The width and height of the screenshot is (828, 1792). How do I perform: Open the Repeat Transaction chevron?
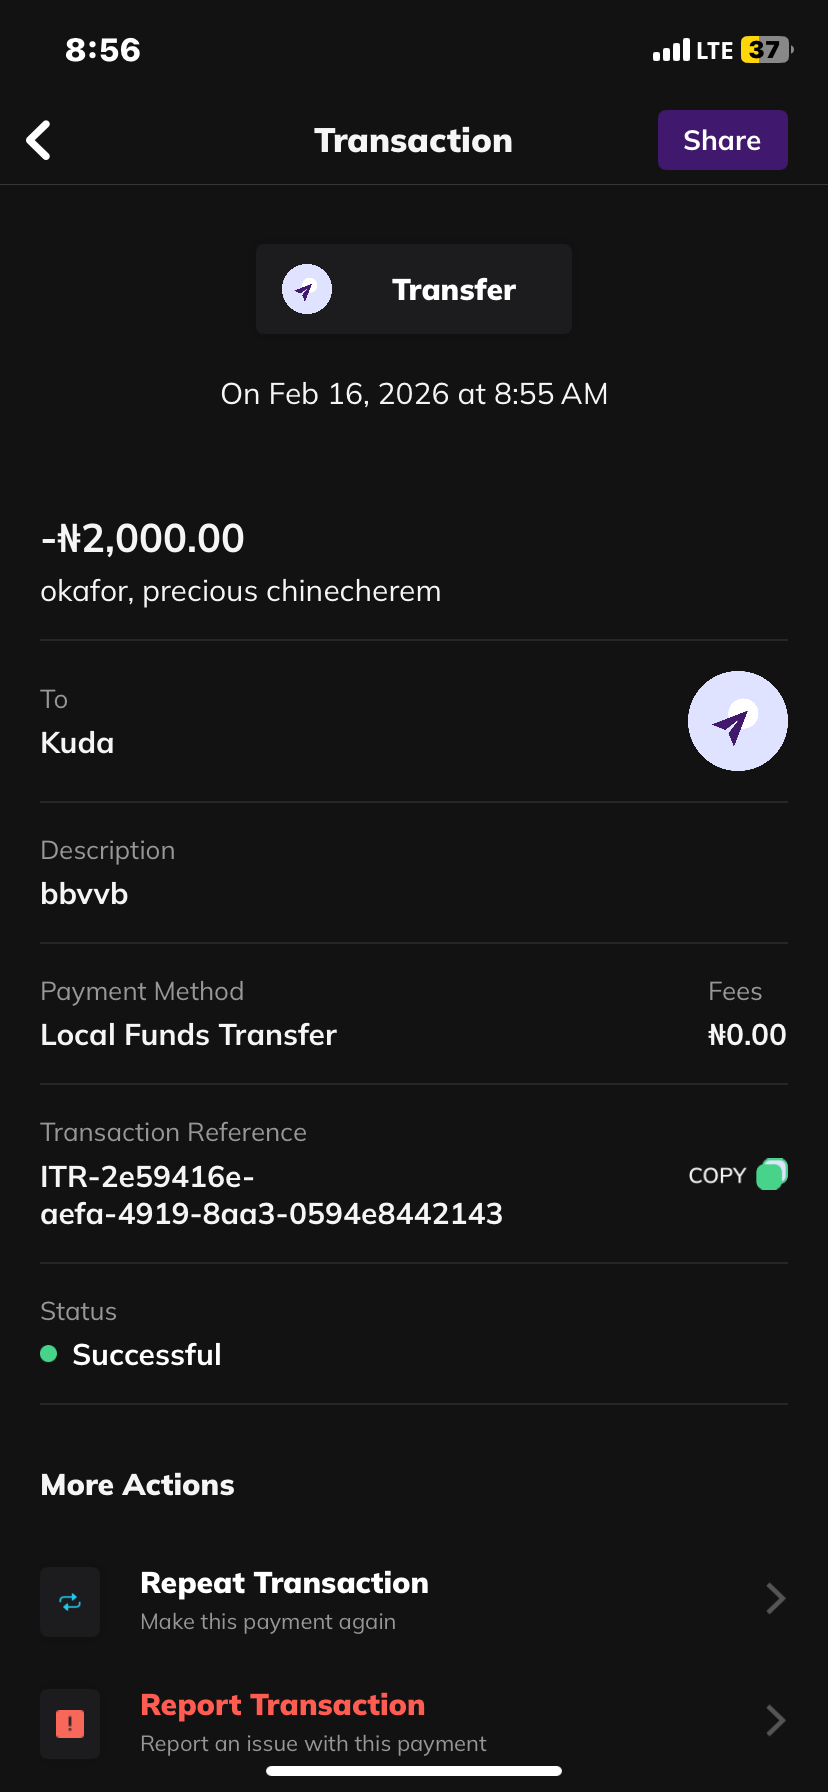pos(775,1599)
